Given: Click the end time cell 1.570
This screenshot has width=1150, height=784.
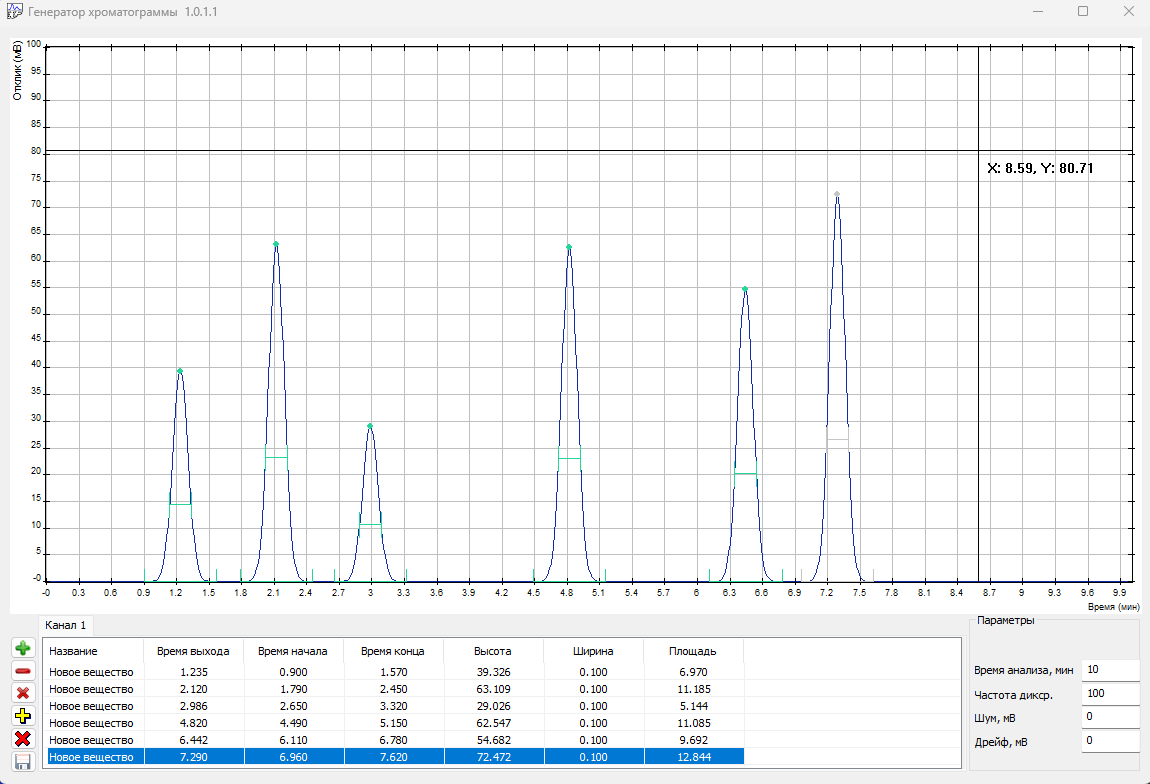Looking at the screenshot, I should pos(393,672).
